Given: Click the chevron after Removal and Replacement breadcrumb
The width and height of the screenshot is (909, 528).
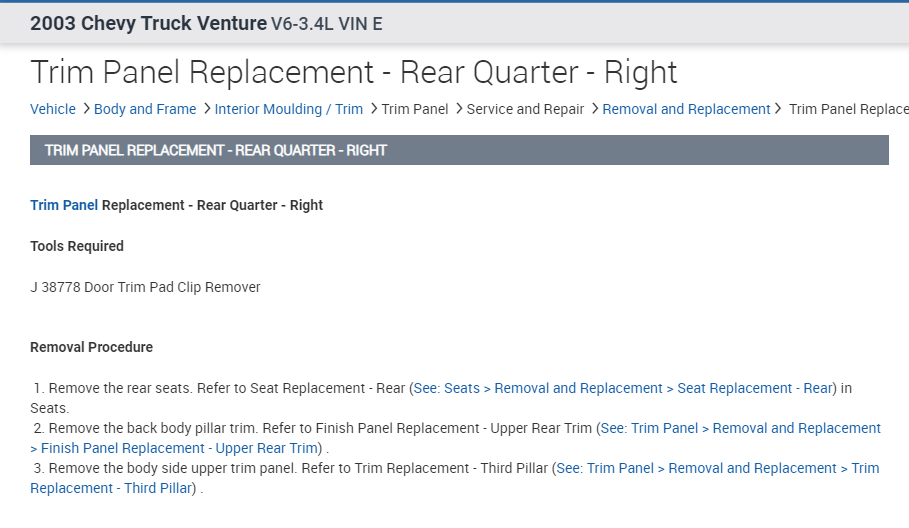Looking at the screenshot, I should (x=780, y=108).
